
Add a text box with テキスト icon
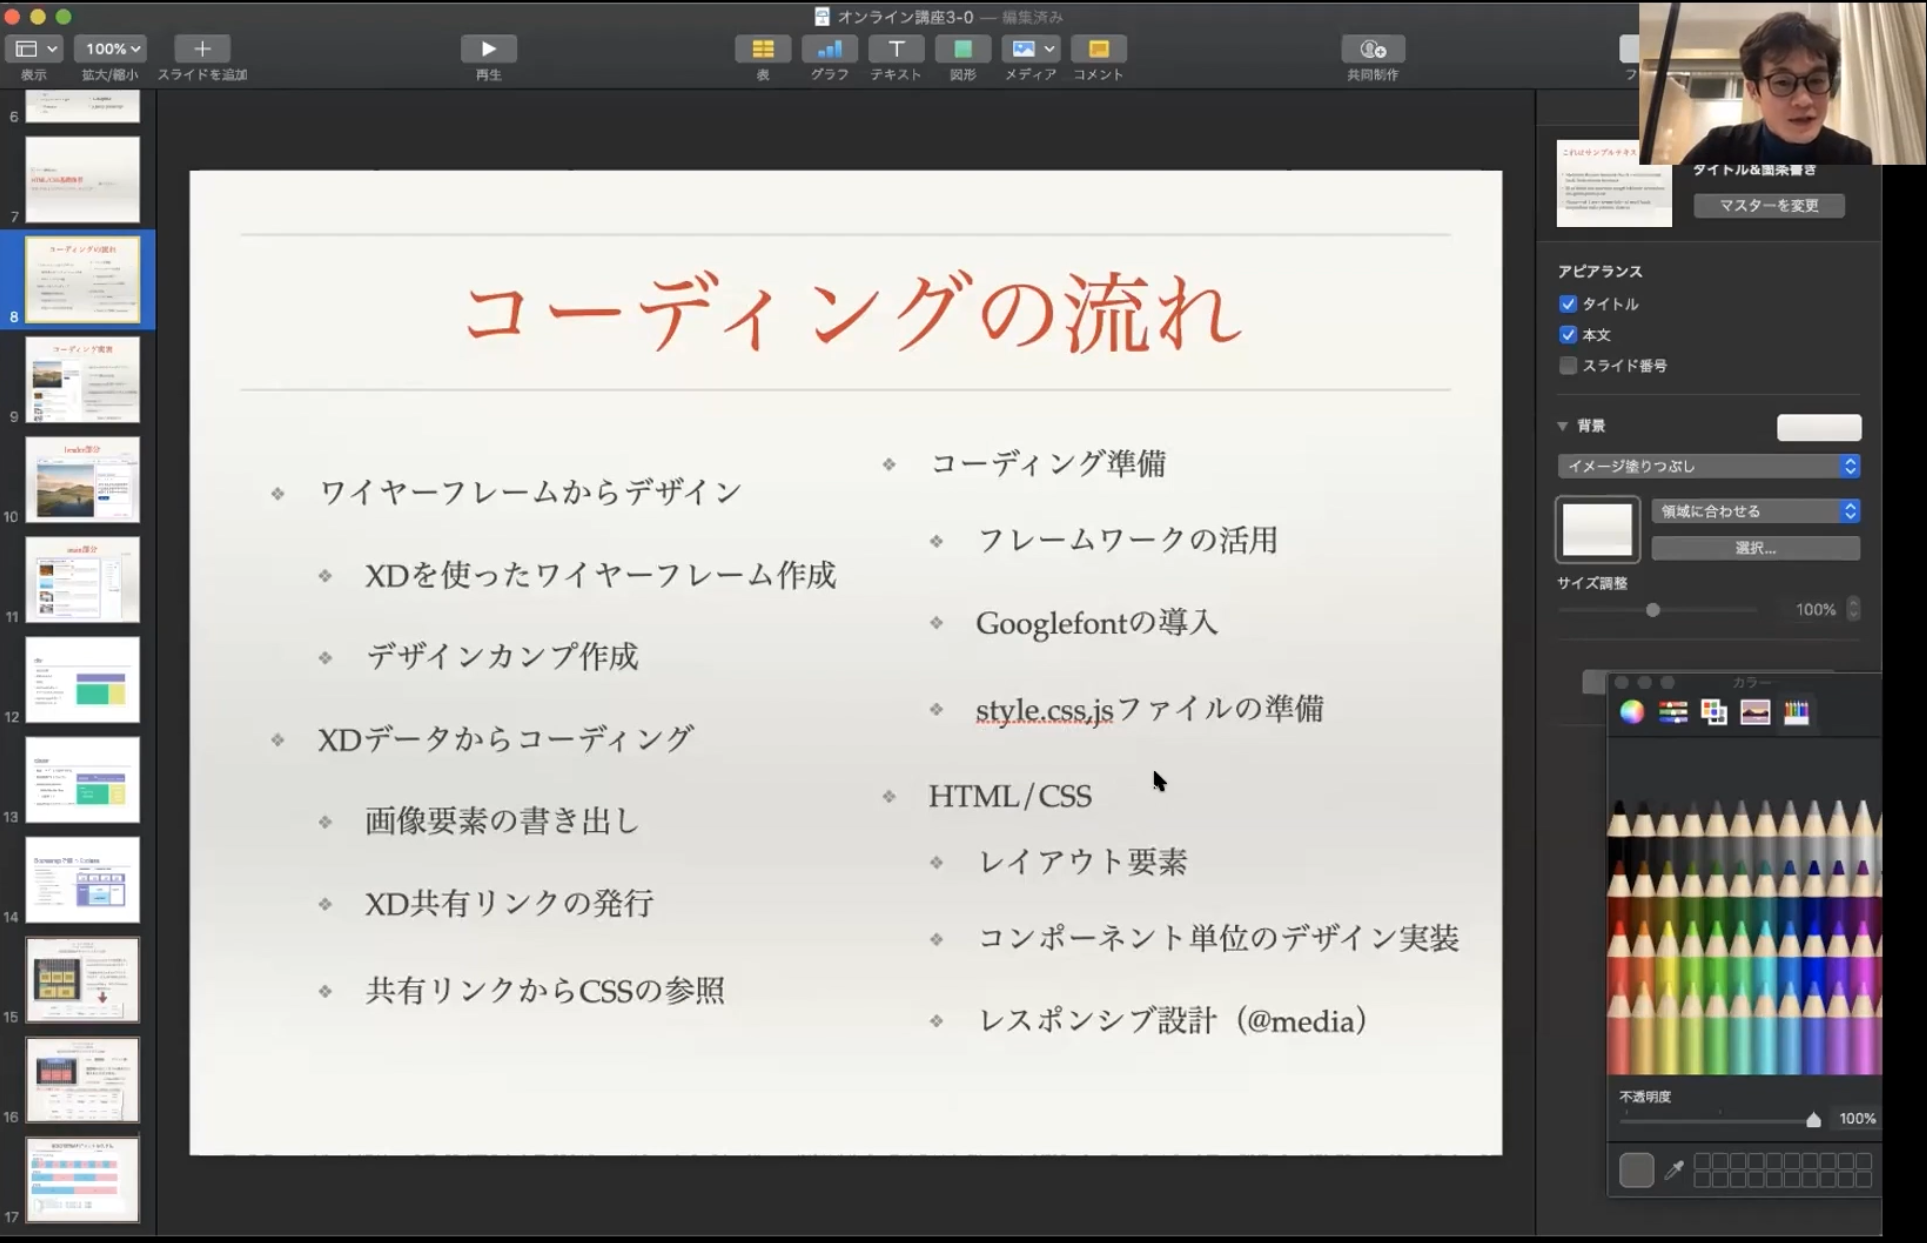[x=895, y=49]
